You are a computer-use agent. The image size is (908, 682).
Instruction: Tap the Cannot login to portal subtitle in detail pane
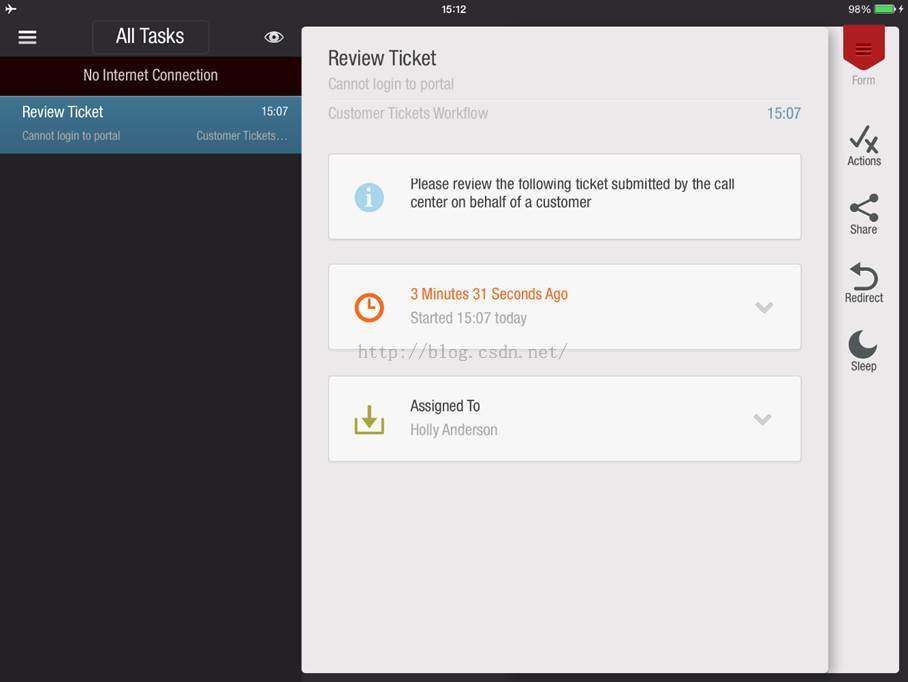coord(391,85)
